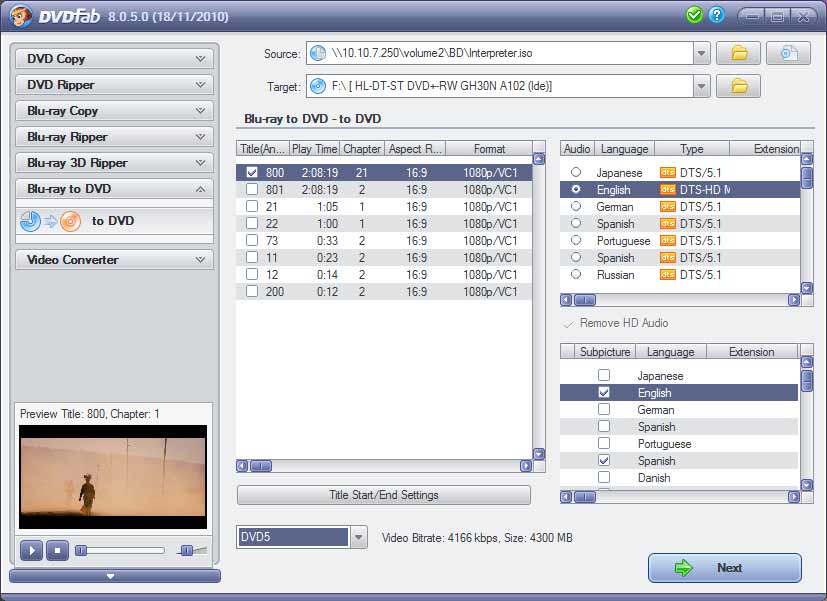This screenshot has height=601, width=827.
Task: Expand the DVD Ripper section
Action: point(114,84)
